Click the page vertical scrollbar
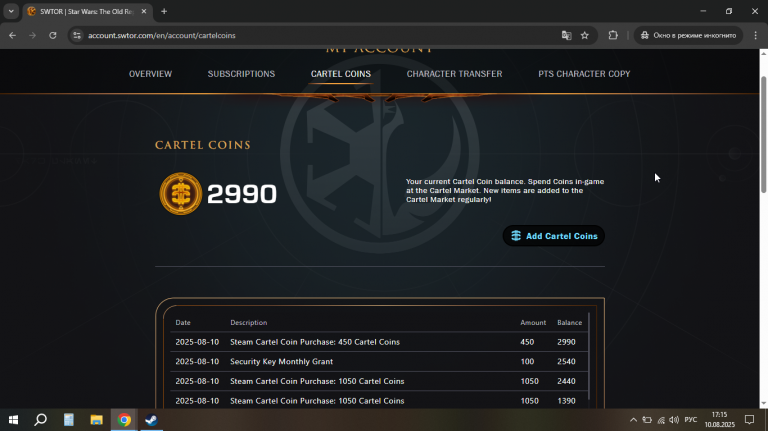 [x=764, y=135]
